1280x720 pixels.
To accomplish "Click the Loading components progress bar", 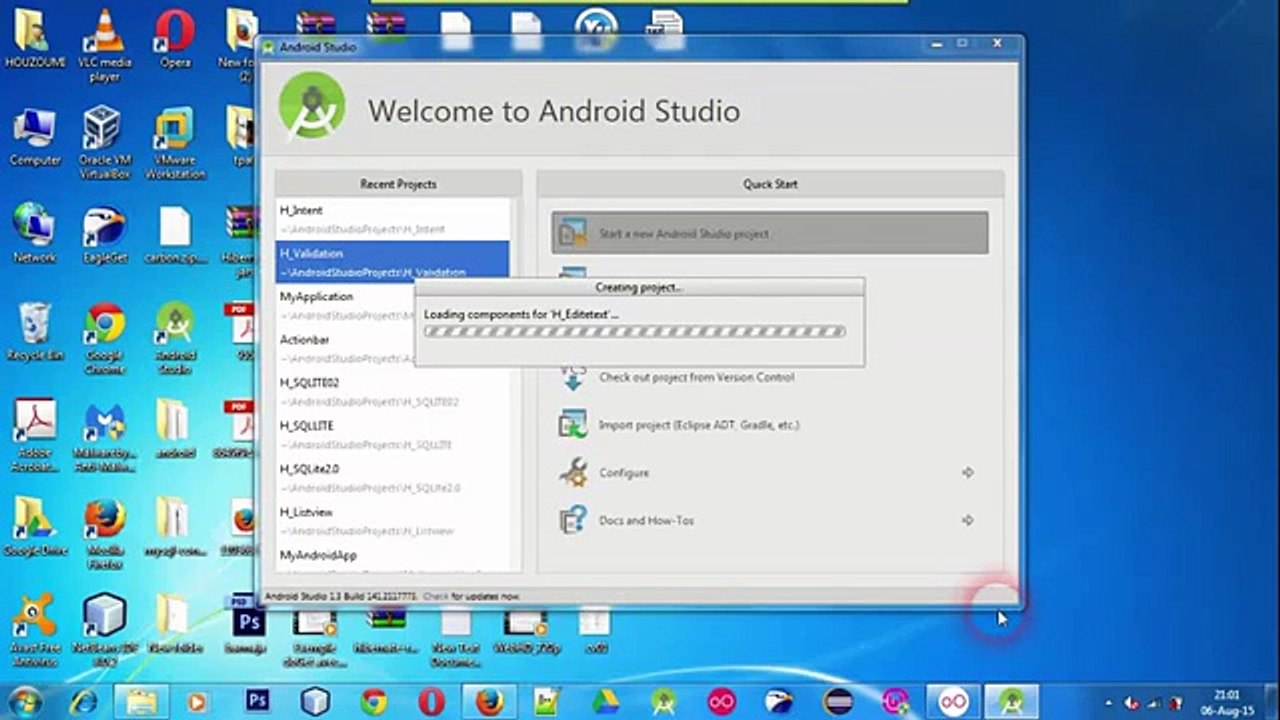I will (x=634, y=331).
